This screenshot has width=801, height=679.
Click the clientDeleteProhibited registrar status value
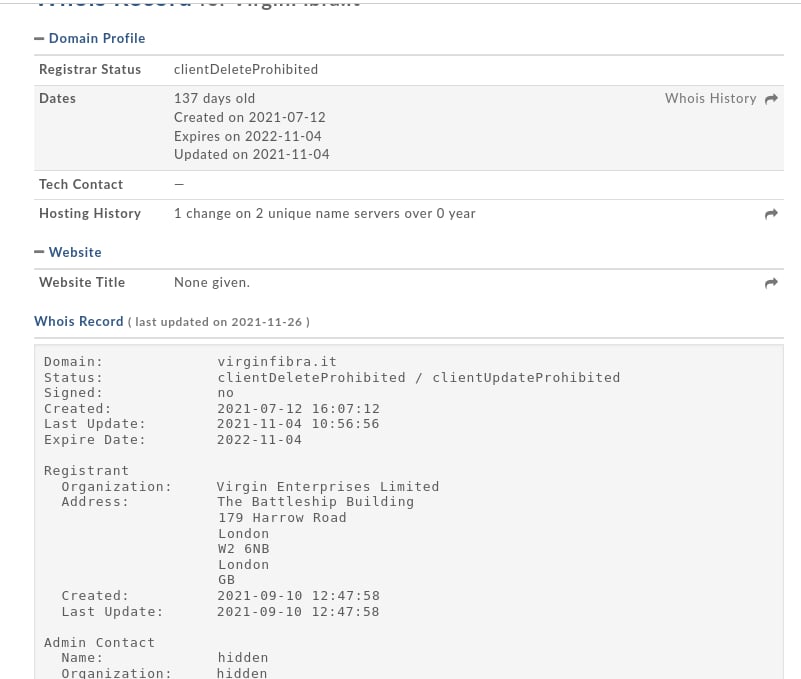coord(246,69)
